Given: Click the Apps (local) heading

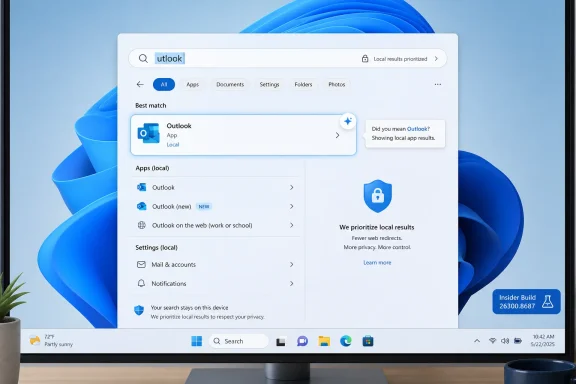Looking at the screenshot, I should (152, 168).
